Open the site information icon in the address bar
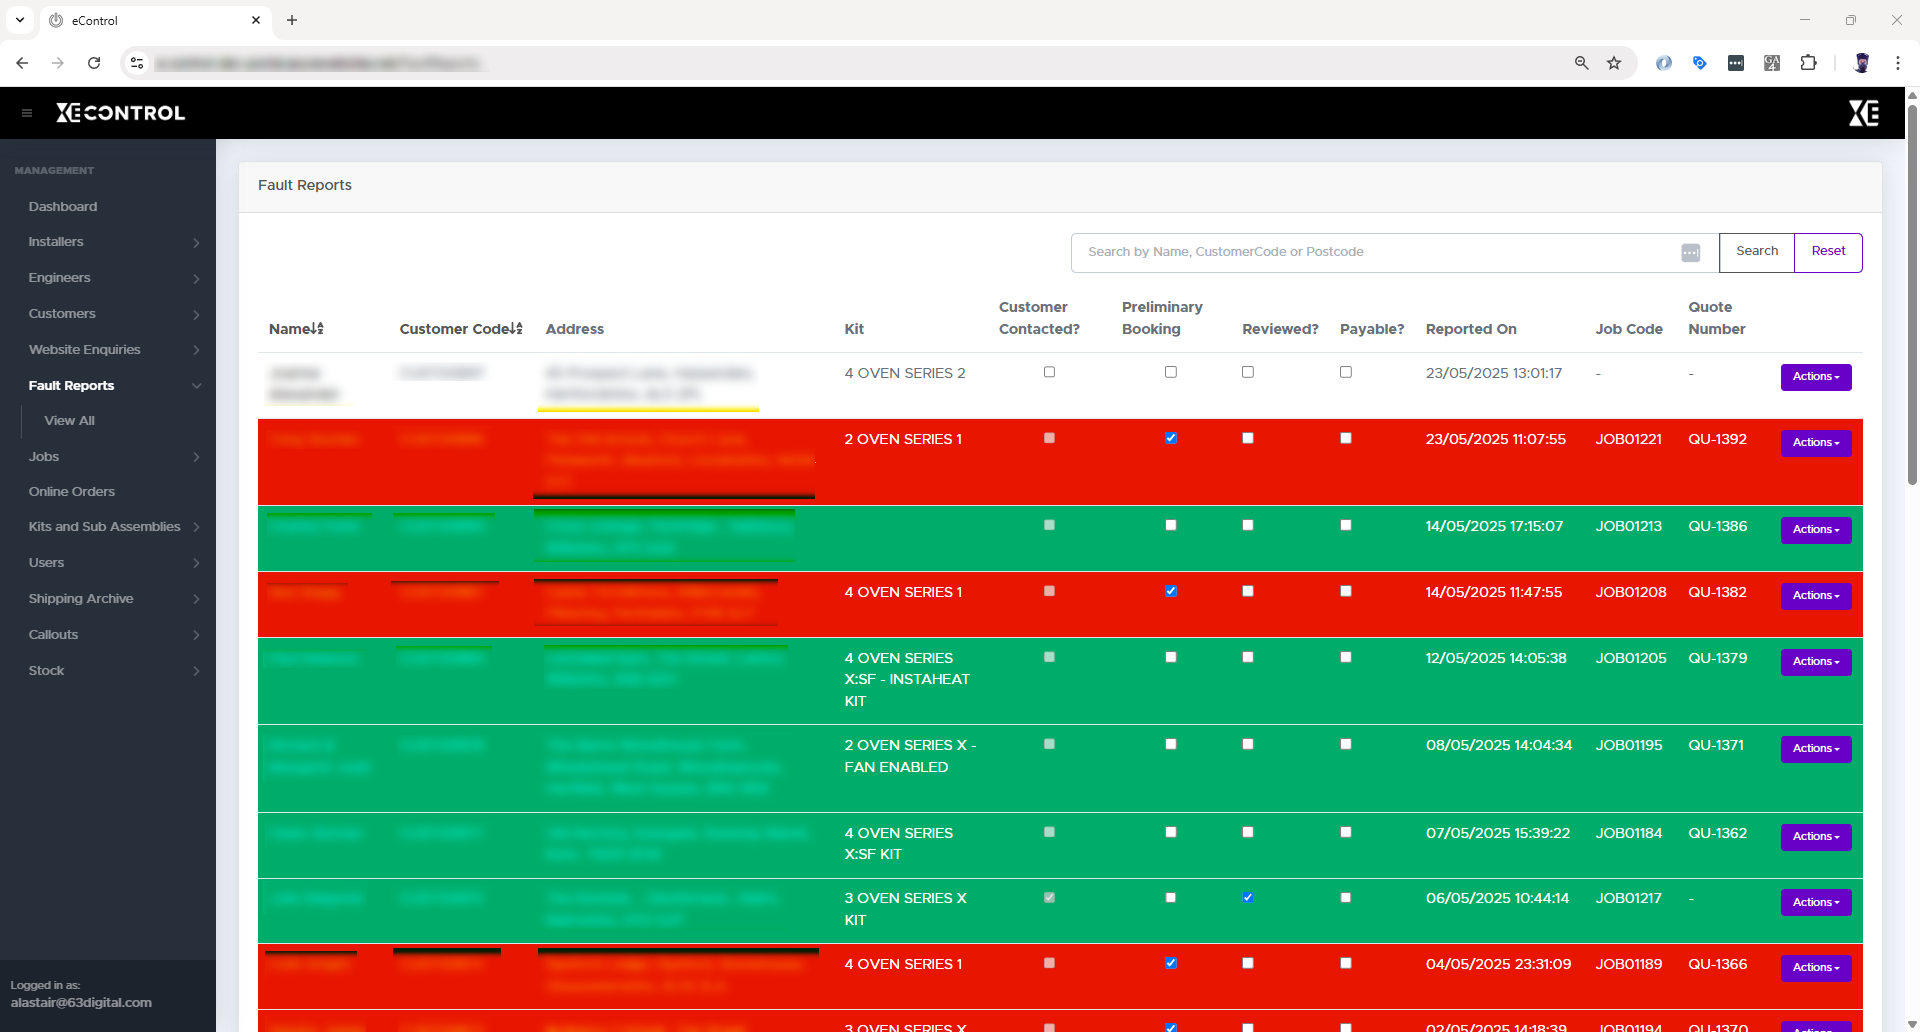The height and width of the screenshot is (1032, 1920). (x=137, y=63)
